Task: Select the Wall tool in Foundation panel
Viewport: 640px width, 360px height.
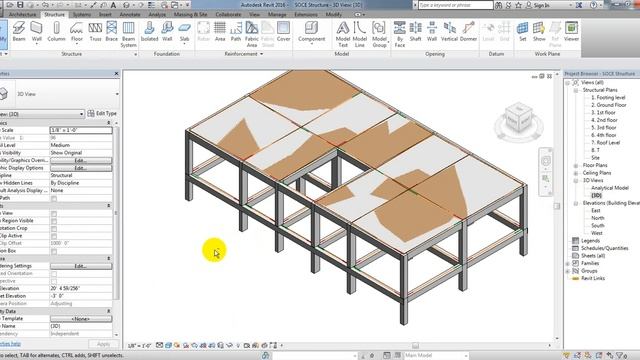Action: pos(167,32)
